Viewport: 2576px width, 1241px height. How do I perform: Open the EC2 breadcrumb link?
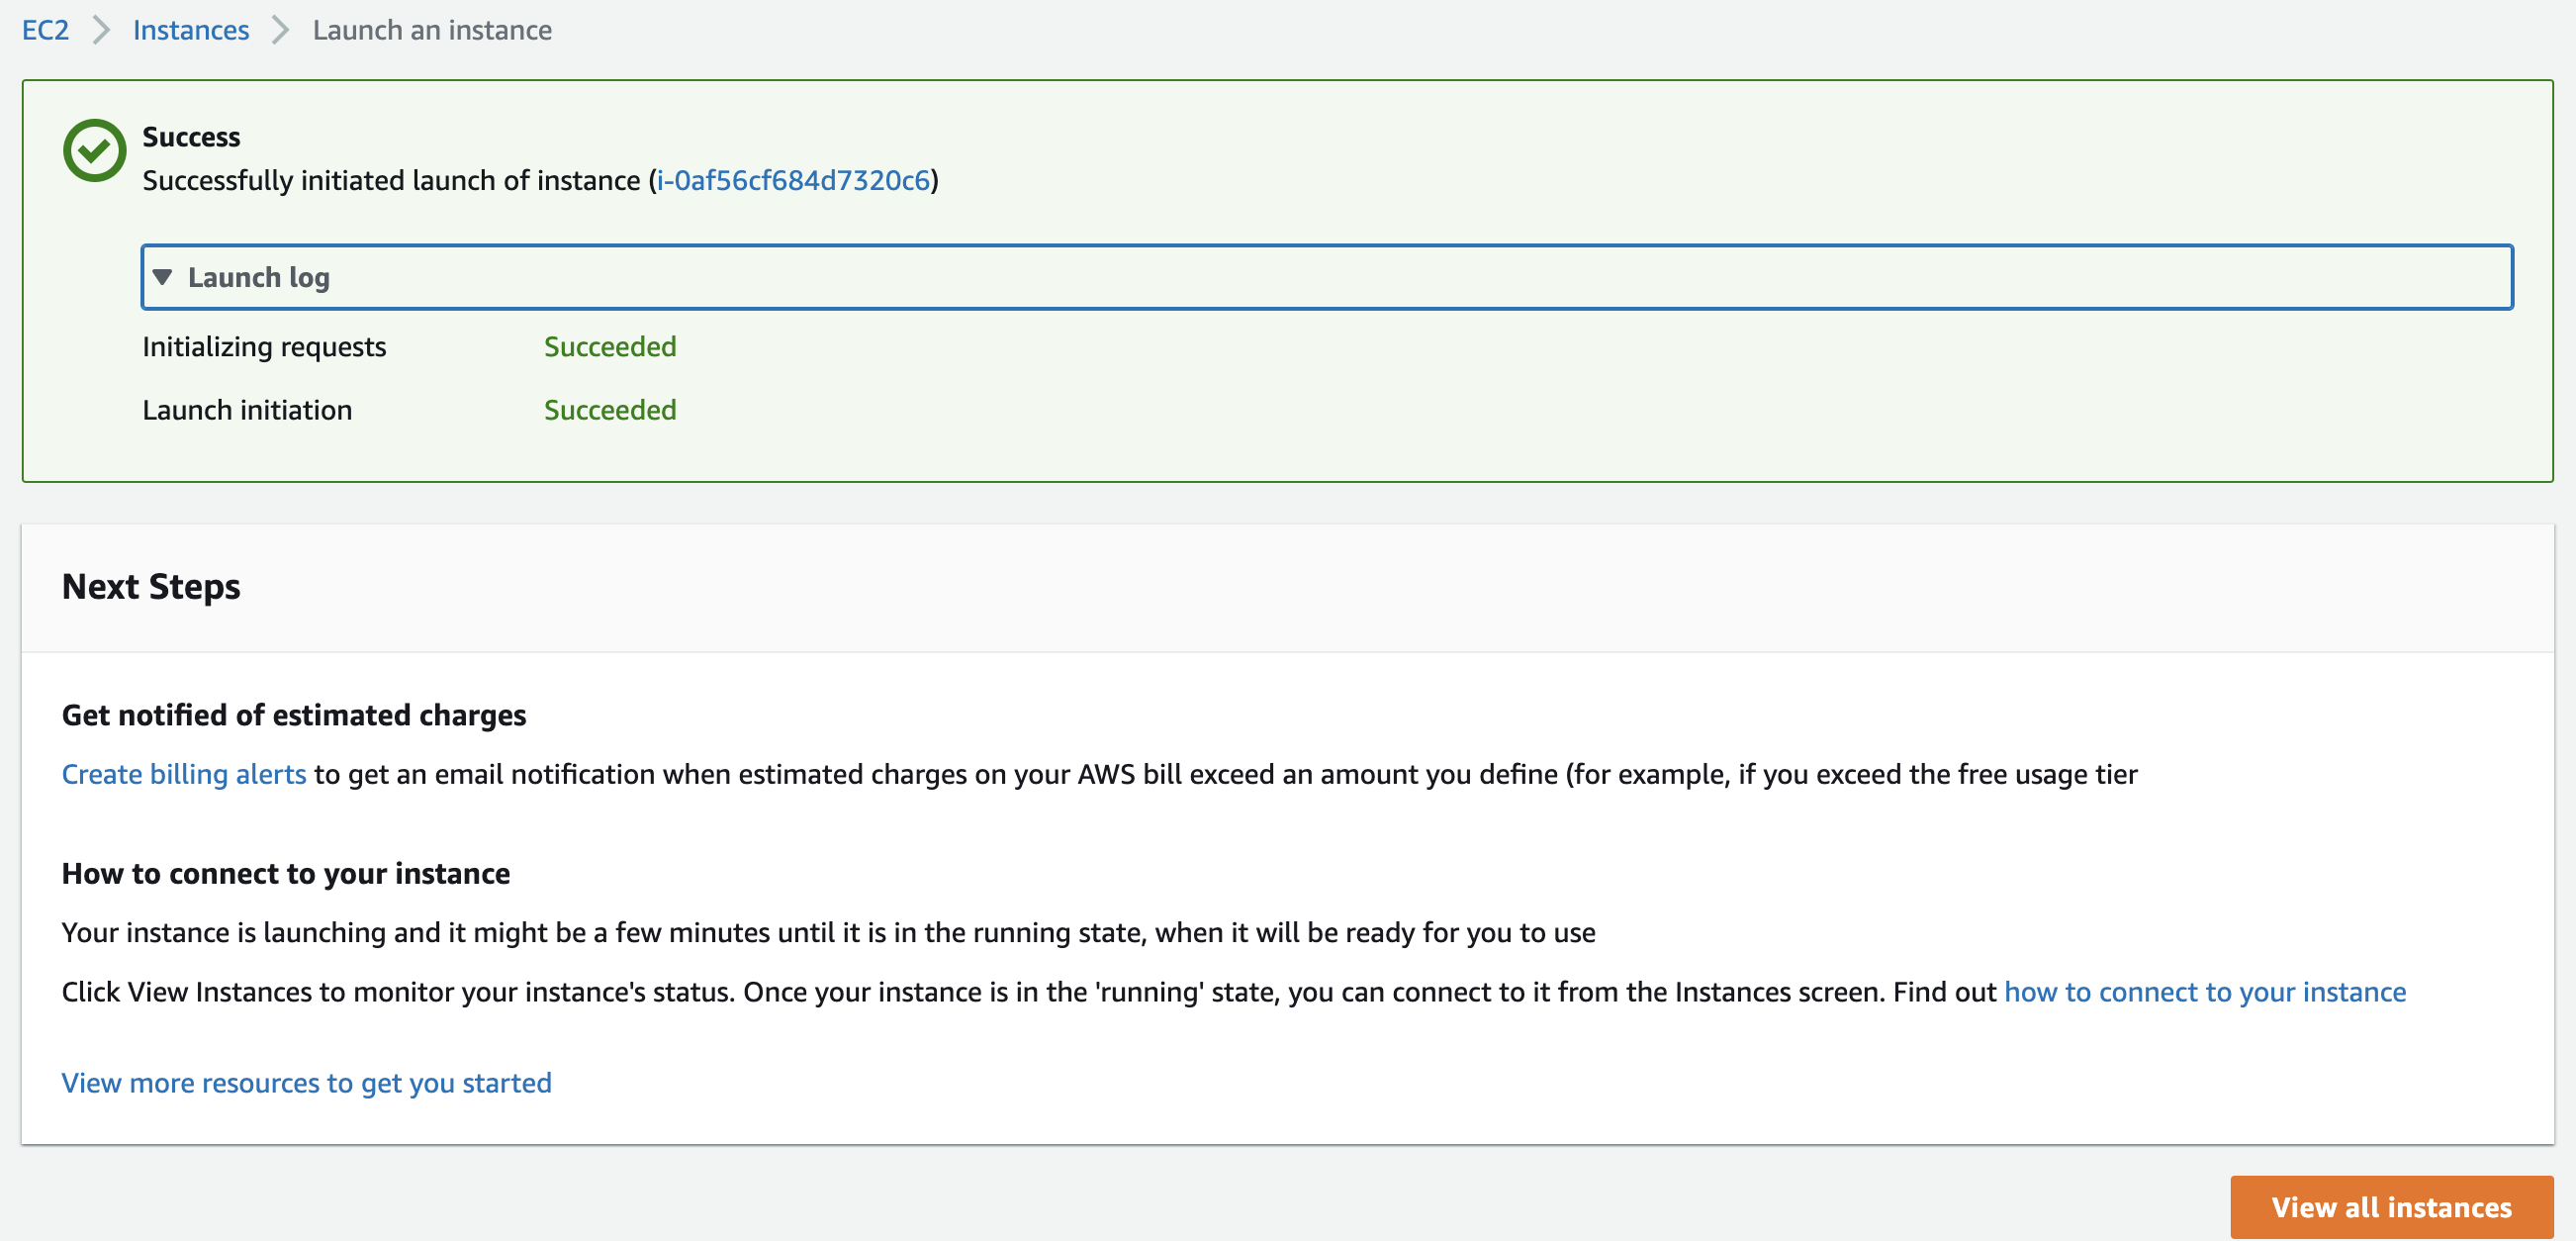(x=45, y=30)
